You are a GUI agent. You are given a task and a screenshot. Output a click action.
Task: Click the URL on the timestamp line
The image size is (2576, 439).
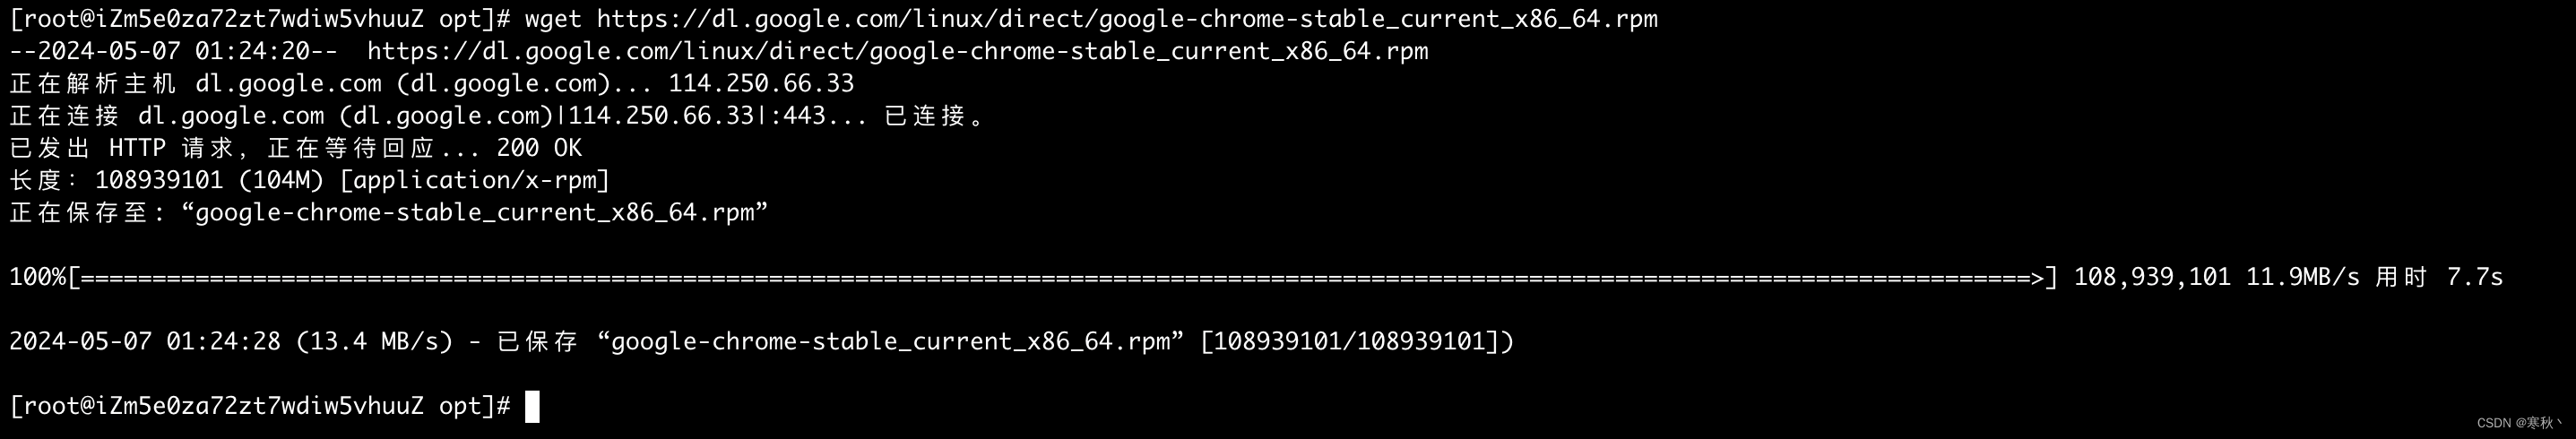897,51
